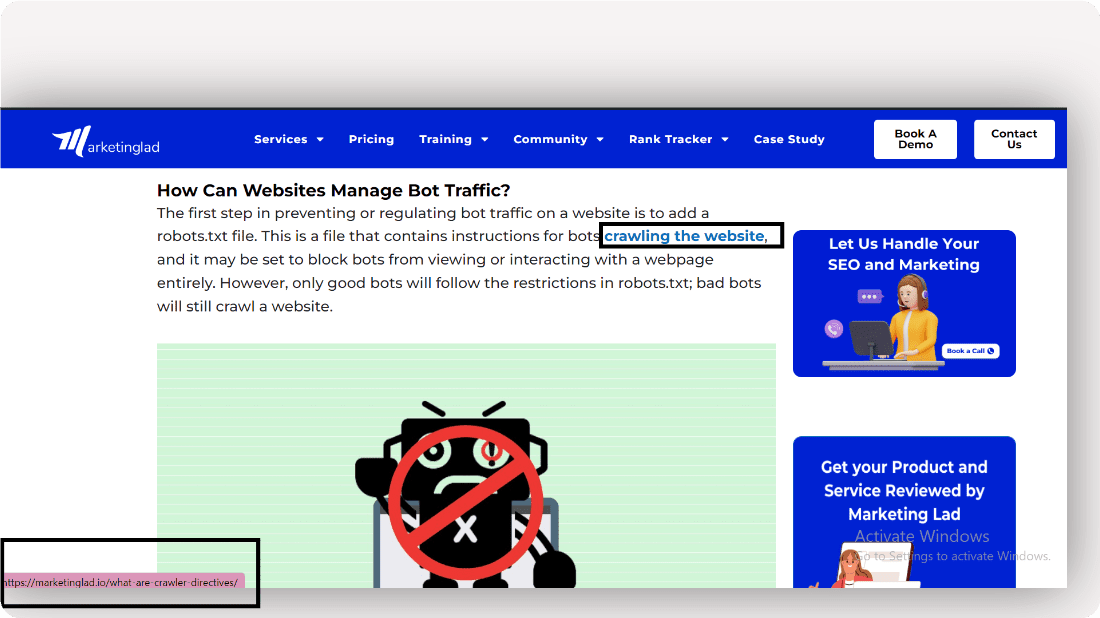Click the purple phone icon in SEO banner
This screenshot has height=618, width=1100.
point(833,328)
